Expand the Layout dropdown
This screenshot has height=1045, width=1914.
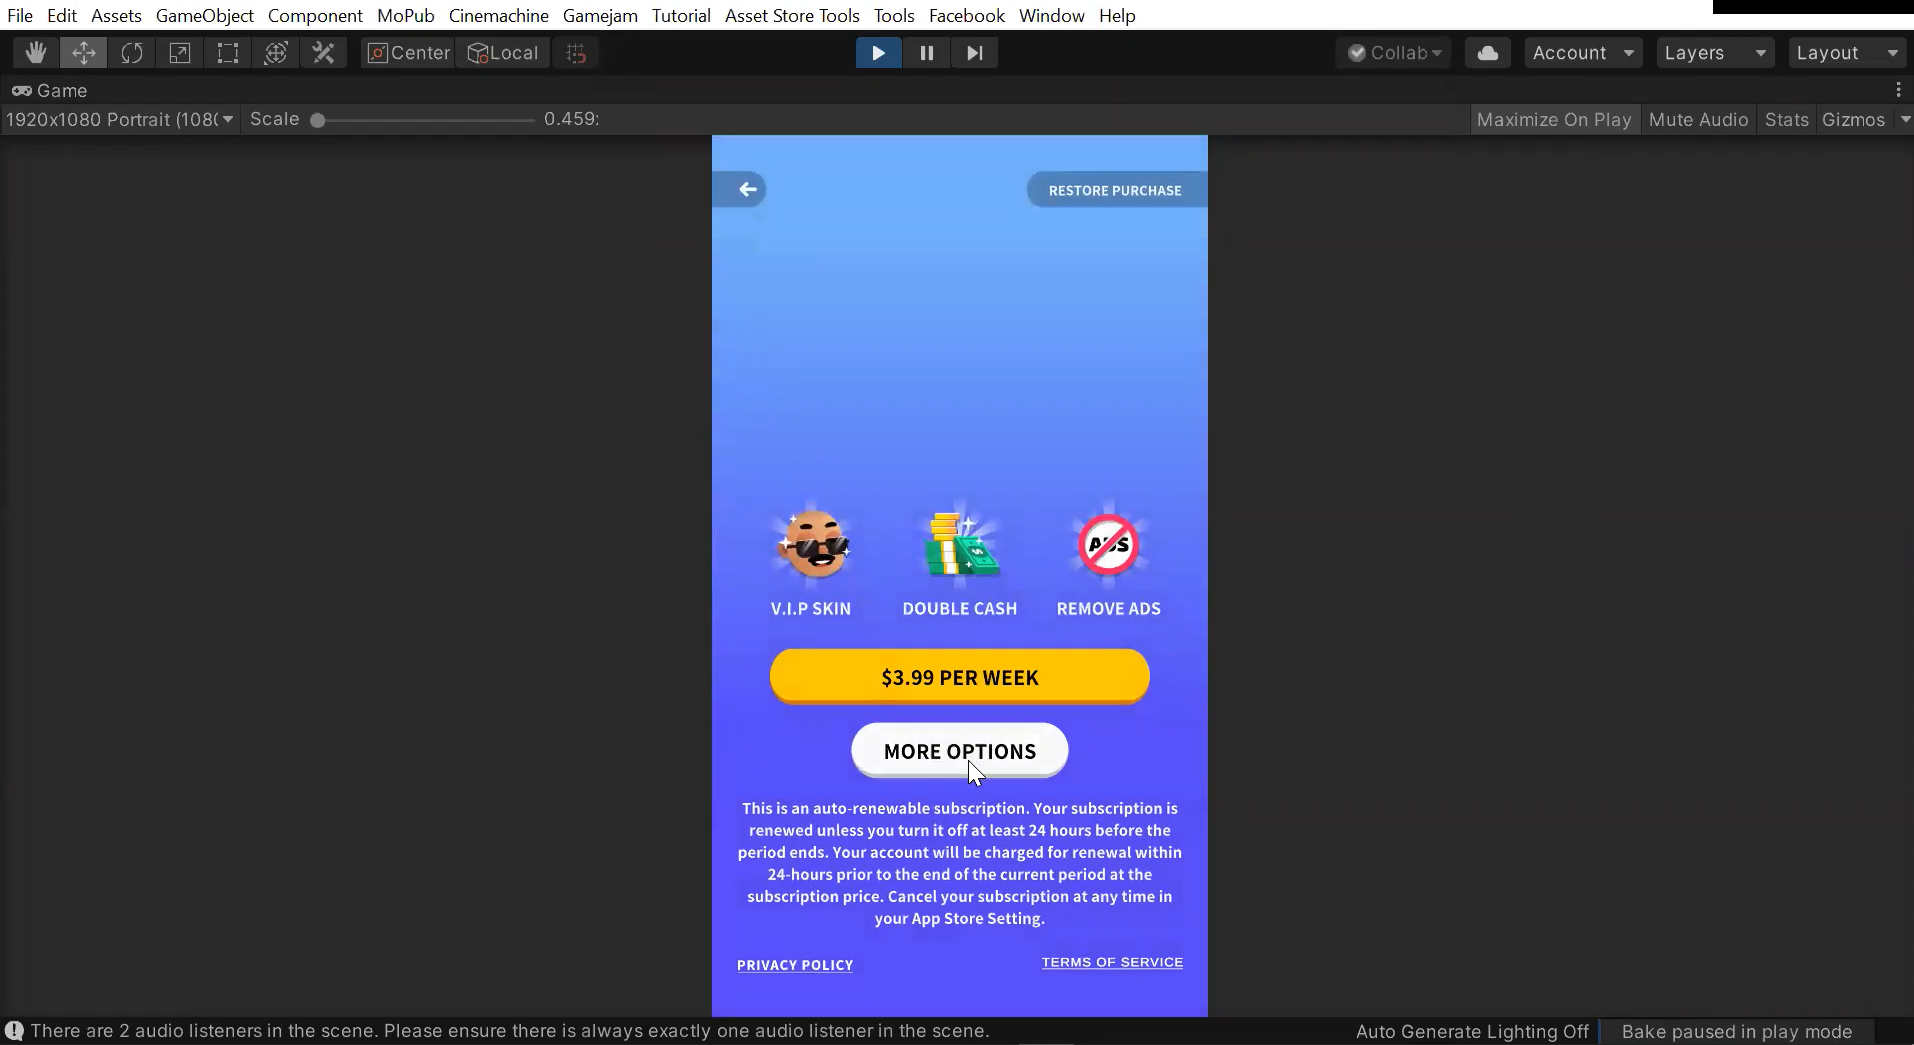click(1846, 53)
